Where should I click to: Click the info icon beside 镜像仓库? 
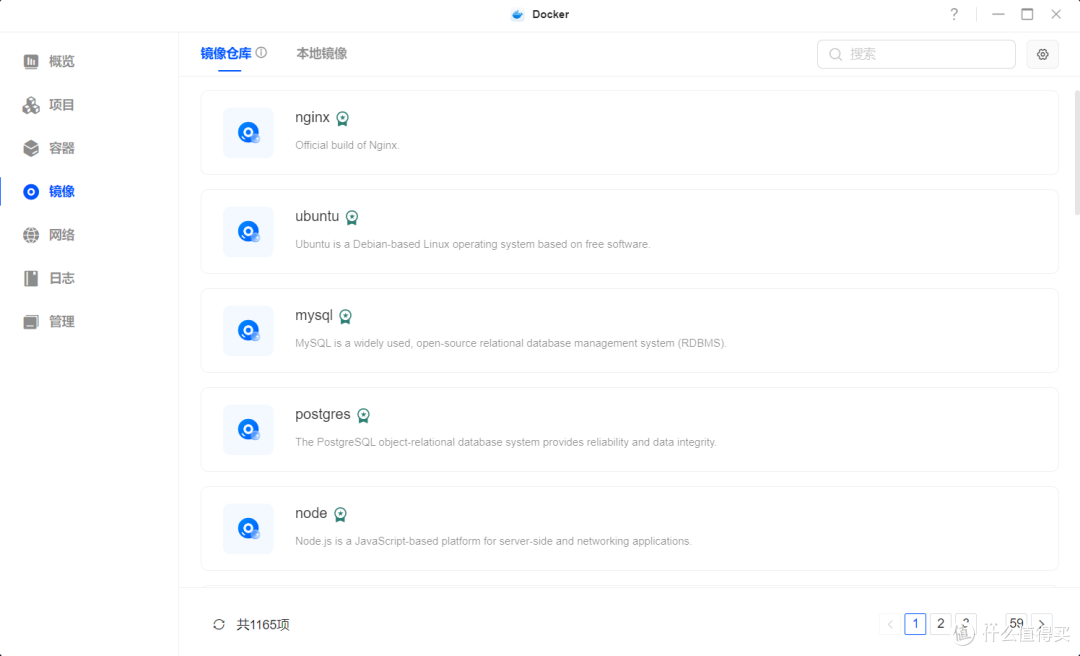point(261,52)
